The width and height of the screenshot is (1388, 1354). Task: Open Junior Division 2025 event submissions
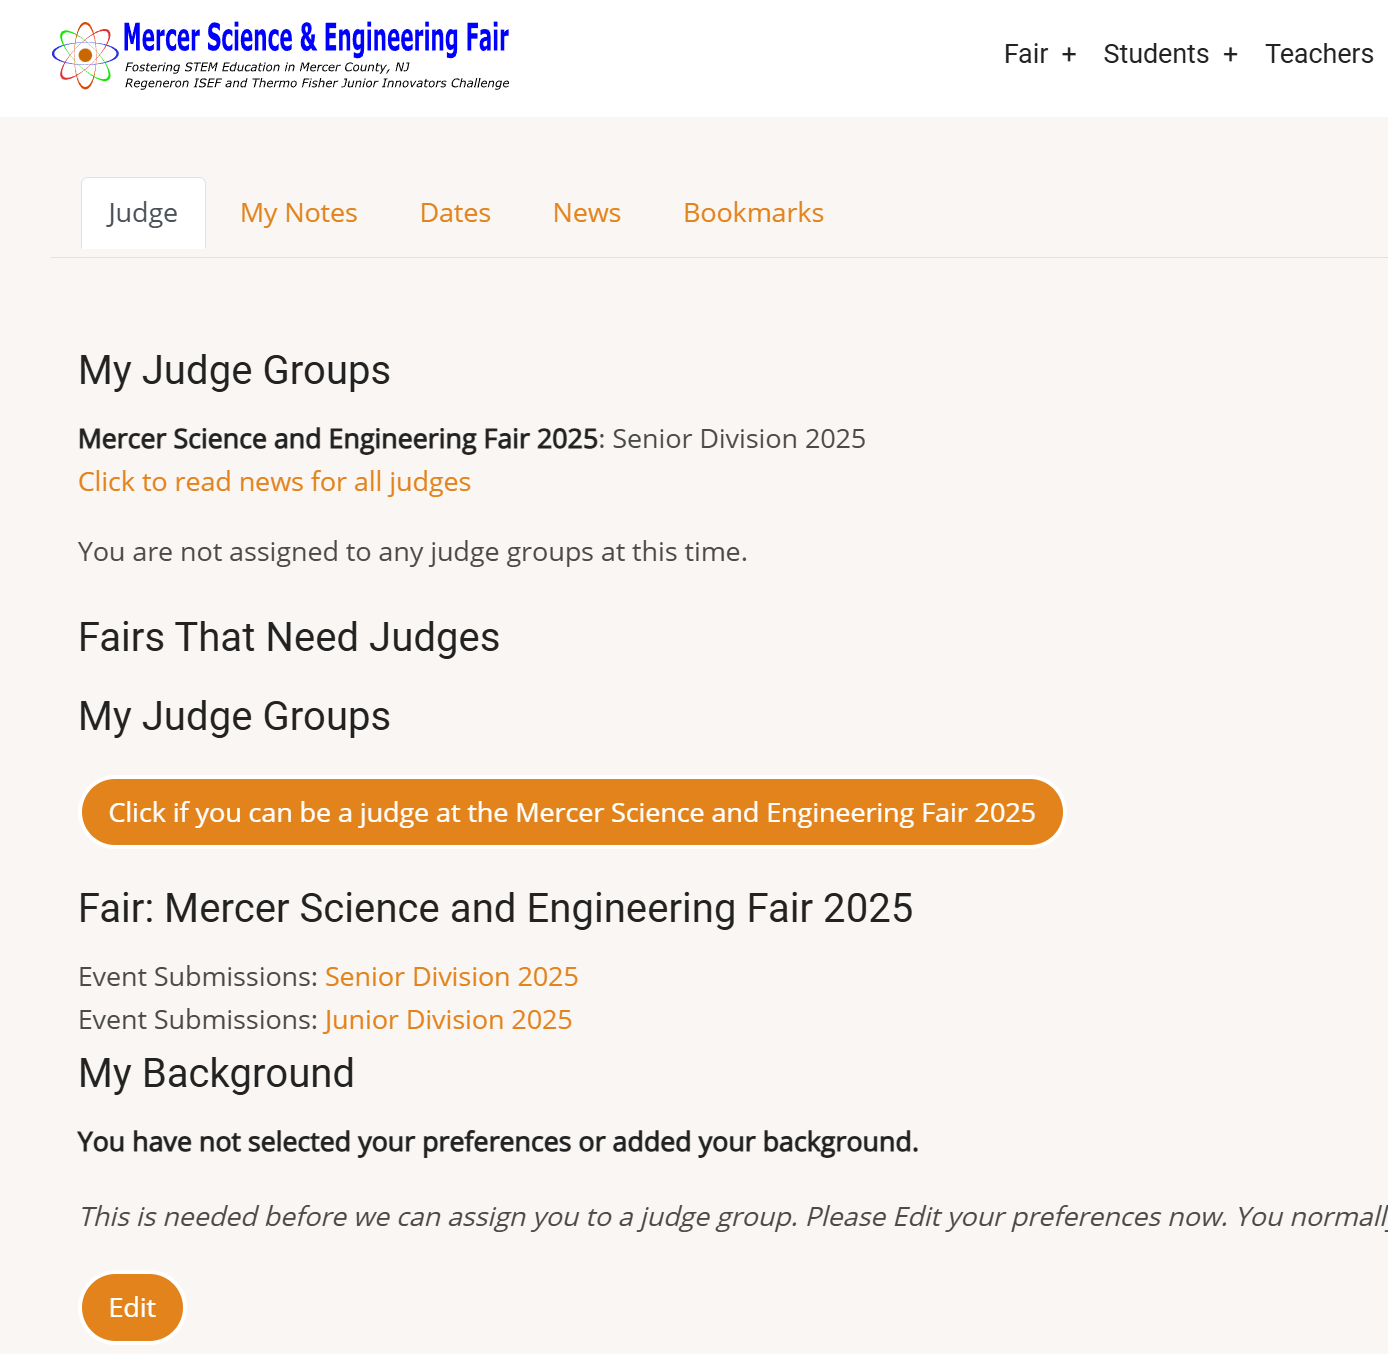[449, 1020]
